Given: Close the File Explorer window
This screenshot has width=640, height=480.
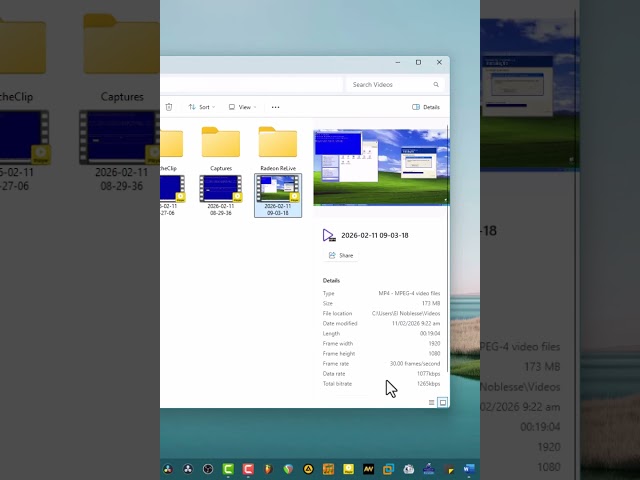Looking at the screenshot, I should point(439,62).
